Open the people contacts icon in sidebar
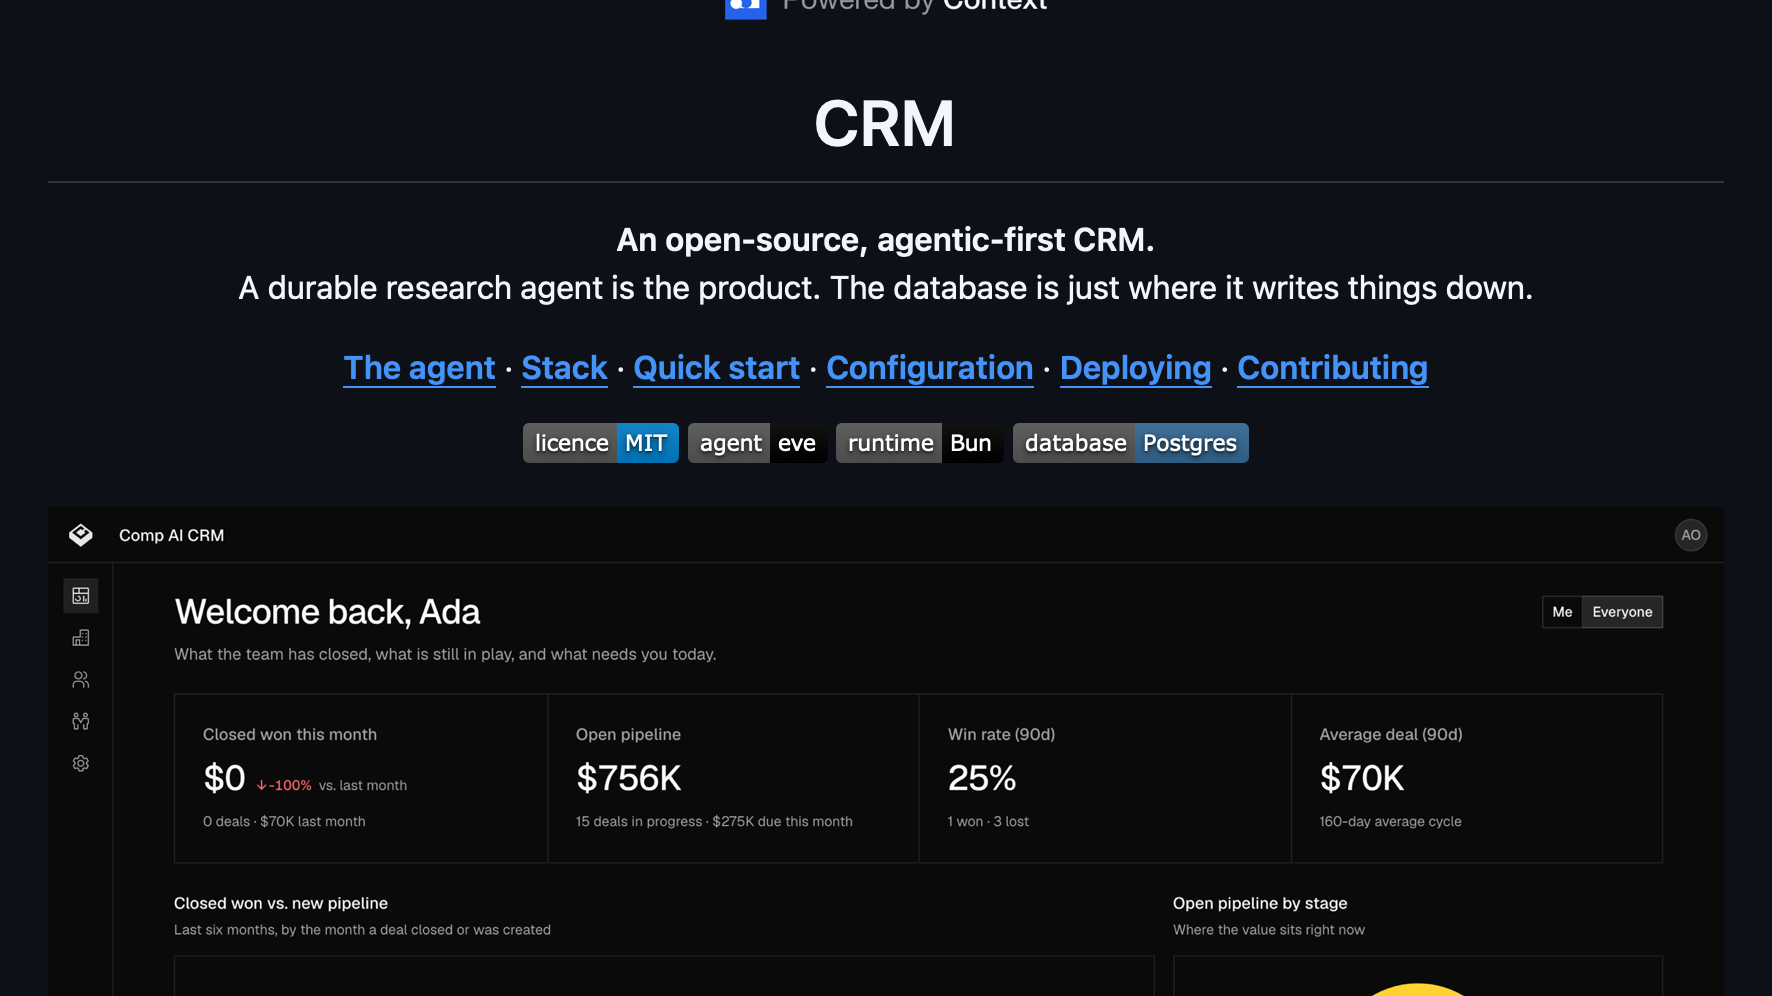The height and width of the screenshot is (996, 1772). [81, 680]
